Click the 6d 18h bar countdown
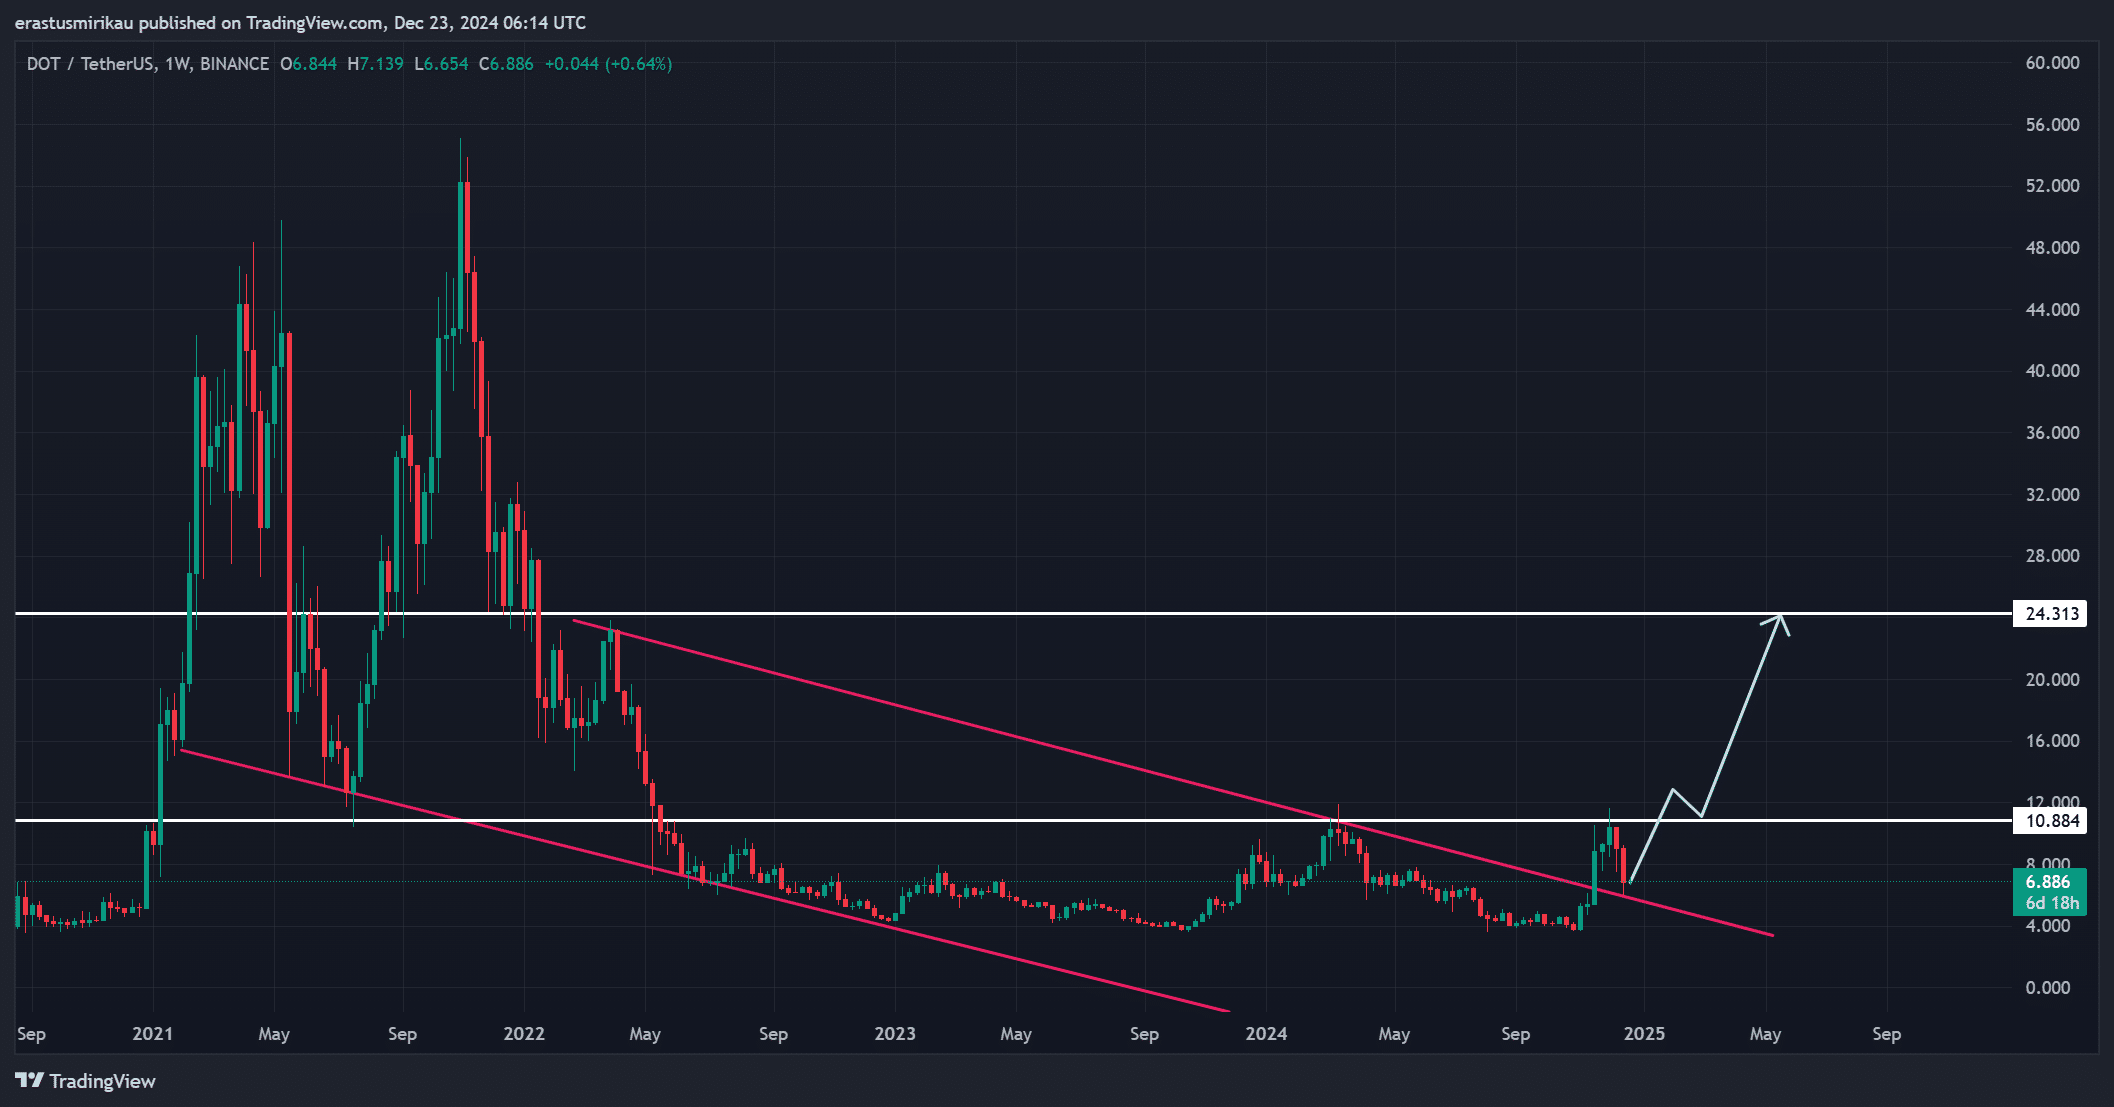This screenshot has width=2114, height=1107. point(2051,903)
